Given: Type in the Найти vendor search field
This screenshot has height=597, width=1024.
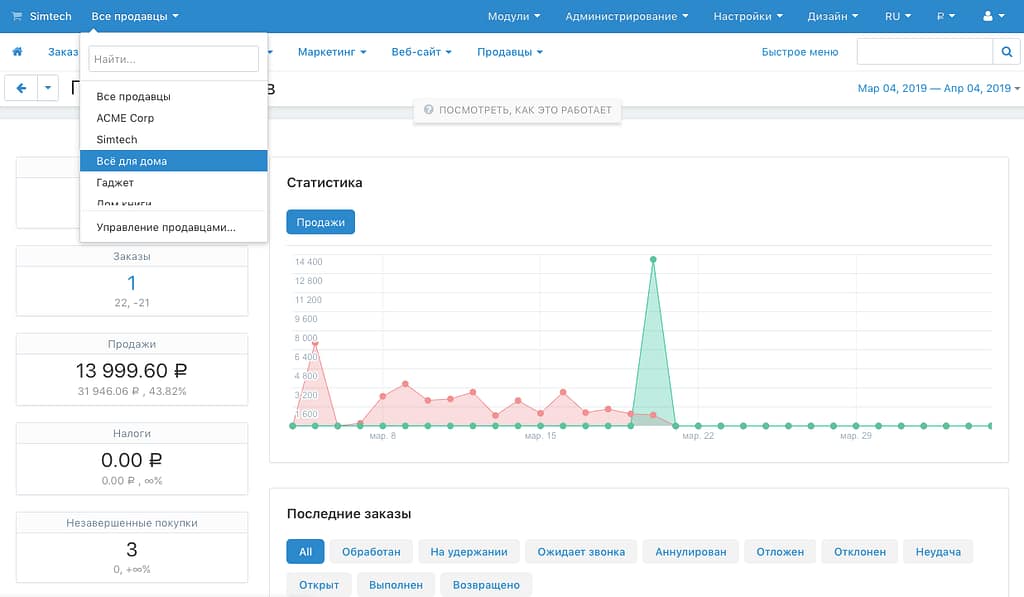Looking at the screenshot, I should click(x=172, y=59).
